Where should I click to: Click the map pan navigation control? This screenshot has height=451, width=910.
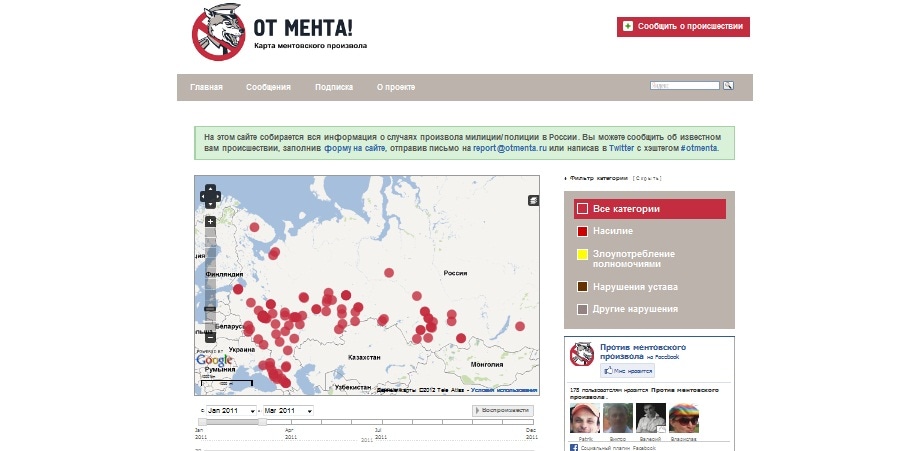pyautogui.click(x=210, y=195)
